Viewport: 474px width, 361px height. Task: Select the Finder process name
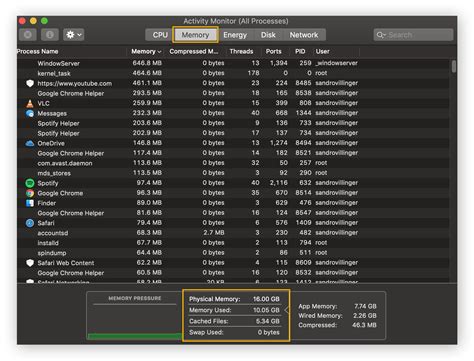(x=47, y=203)
